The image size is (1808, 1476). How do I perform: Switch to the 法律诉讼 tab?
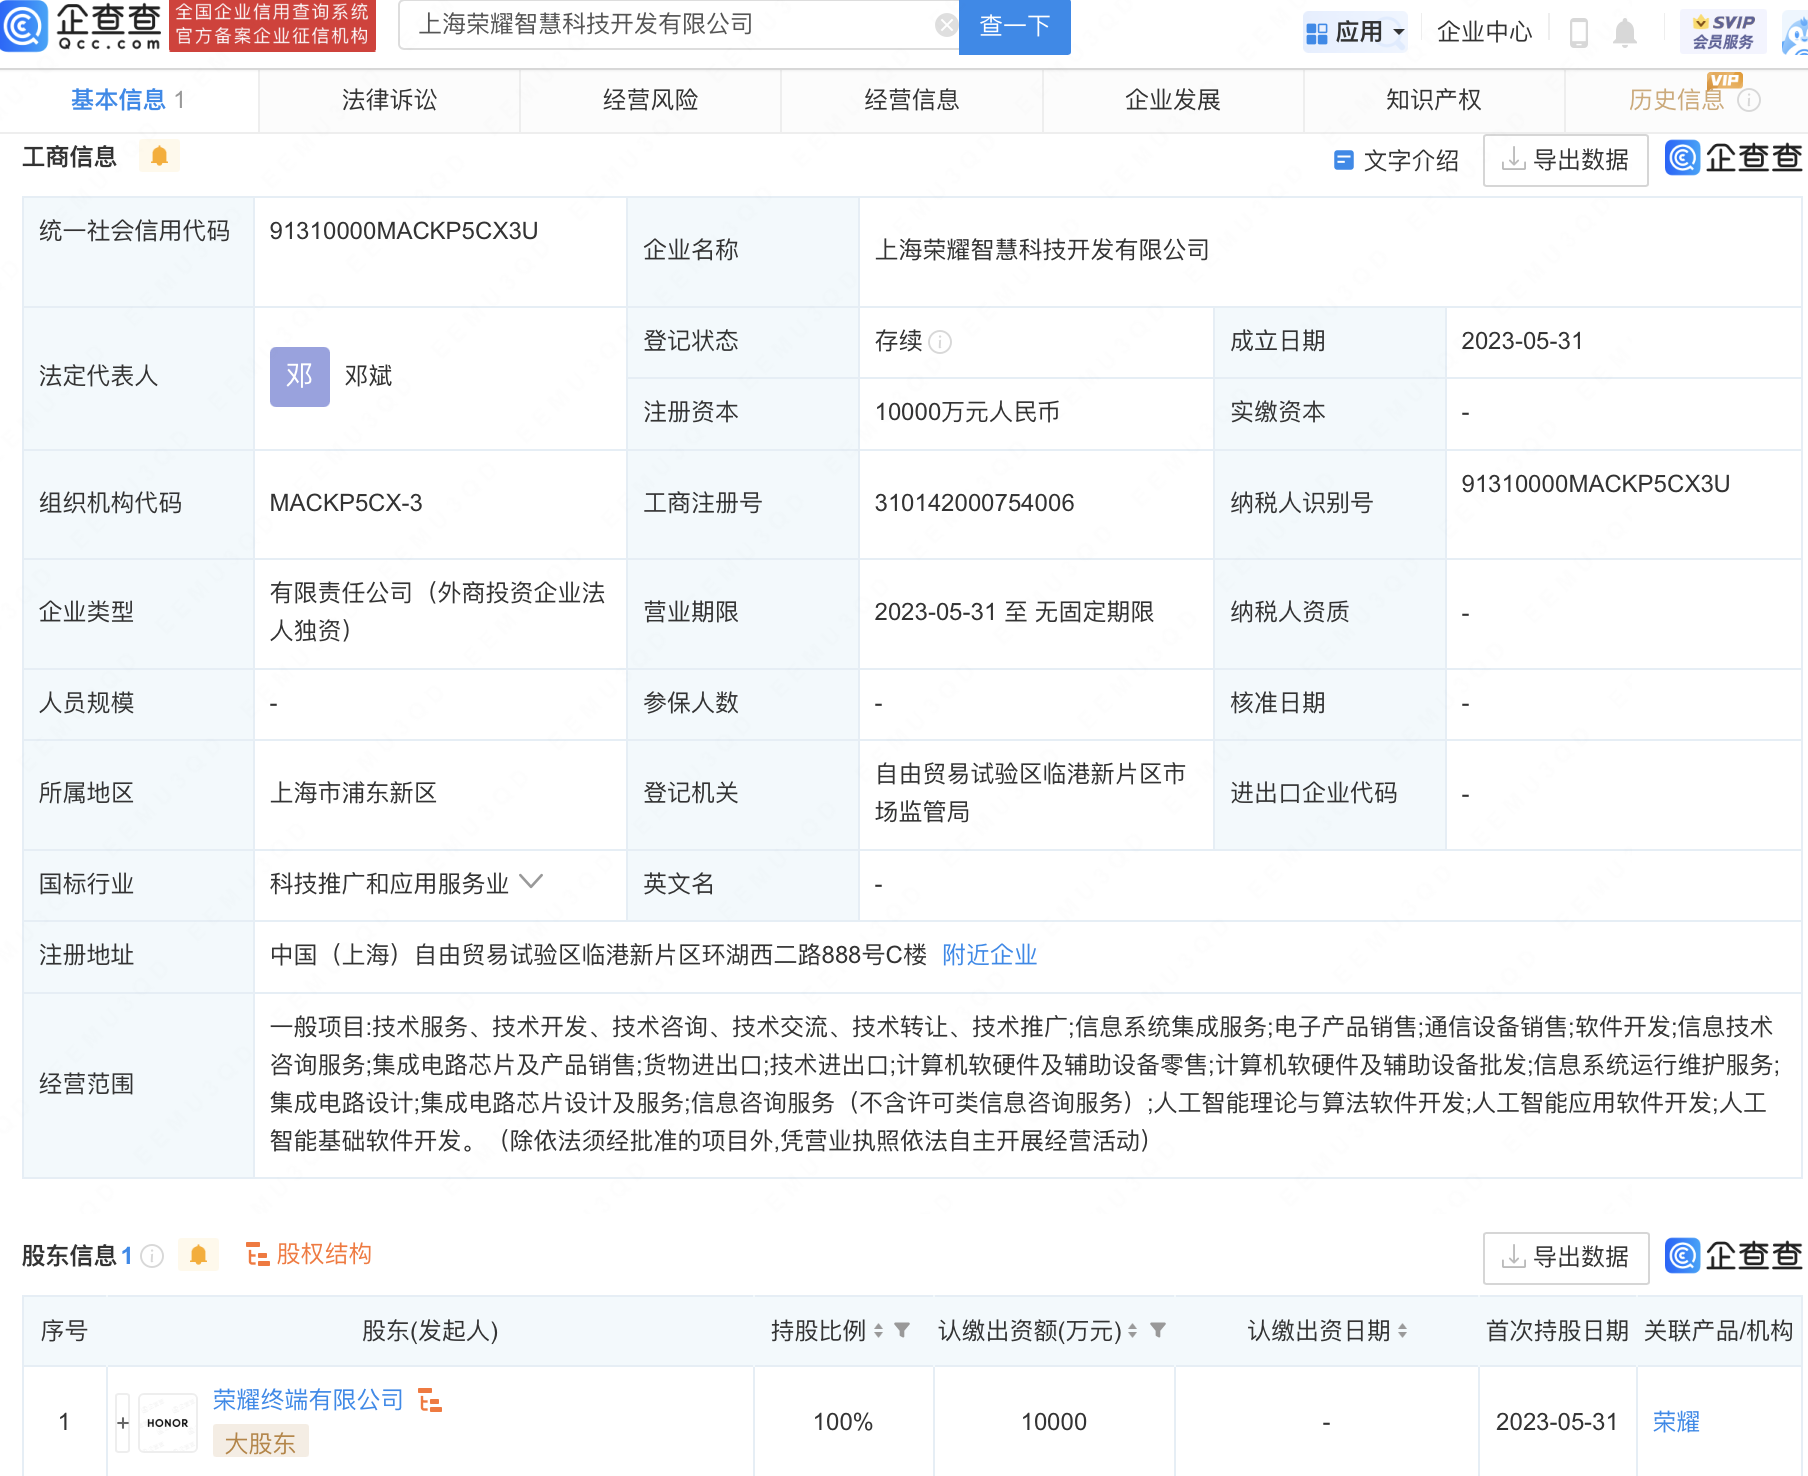point(389,100)
